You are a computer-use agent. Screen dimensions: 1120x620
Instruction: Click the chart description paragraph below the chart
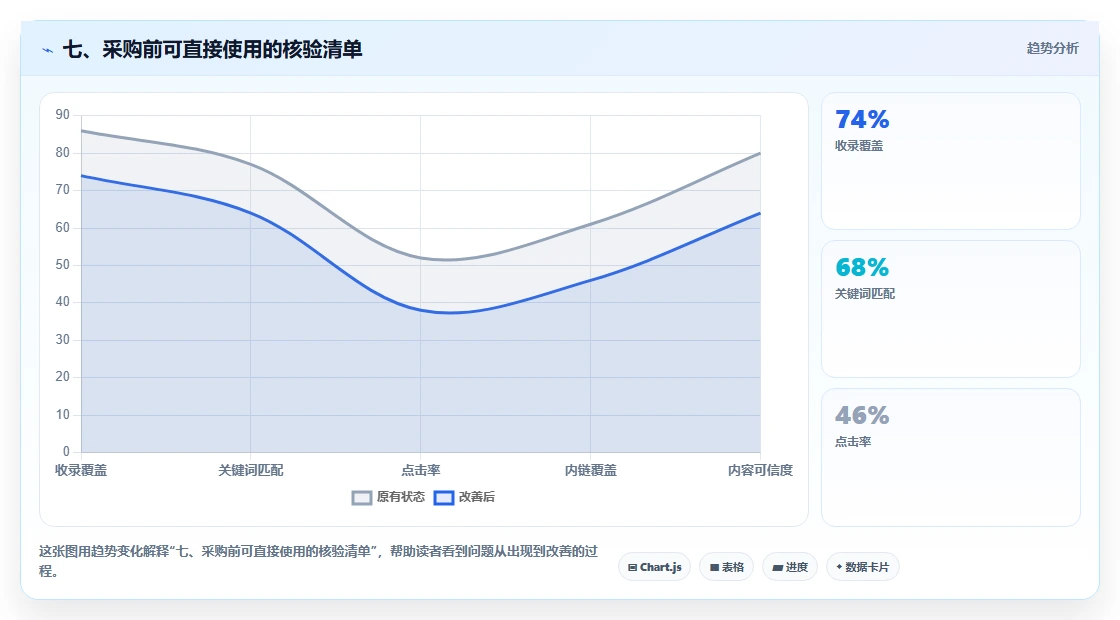pyautogui.click(x=319, y=561)
